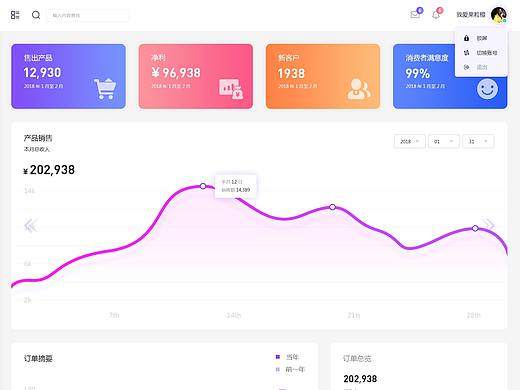Toggle the light purple previous-year legend swatch
This screenshot has width=520, height=390.
(x=278, y=369)
